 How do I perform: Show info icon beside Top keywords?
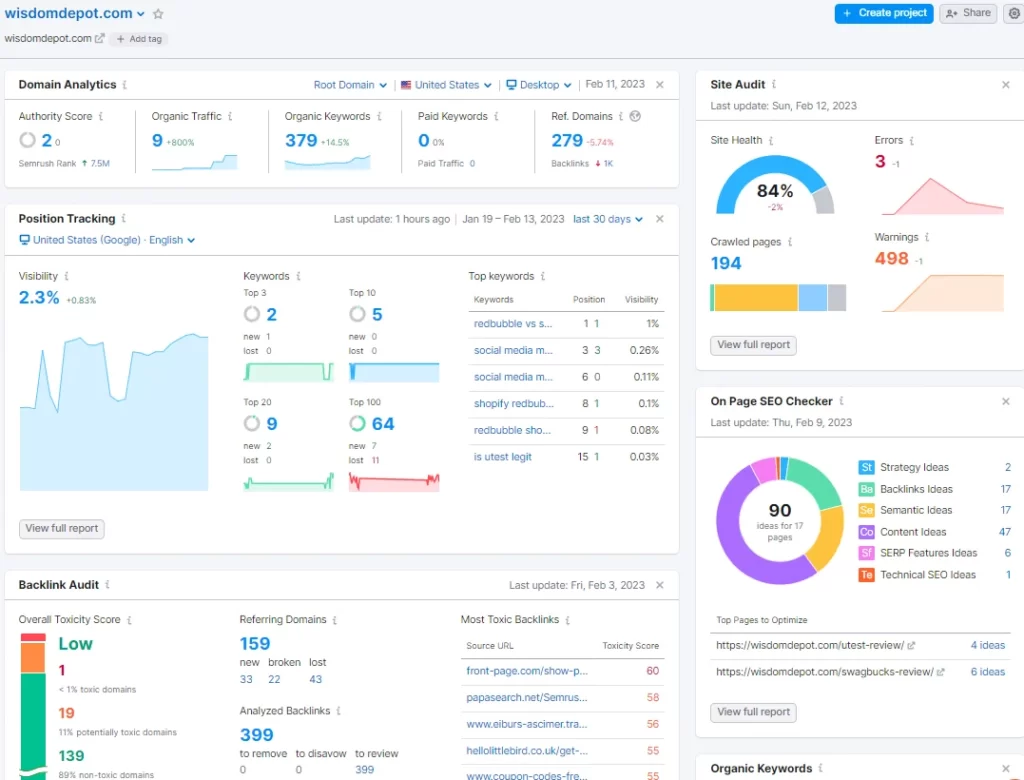click(543, 276)
